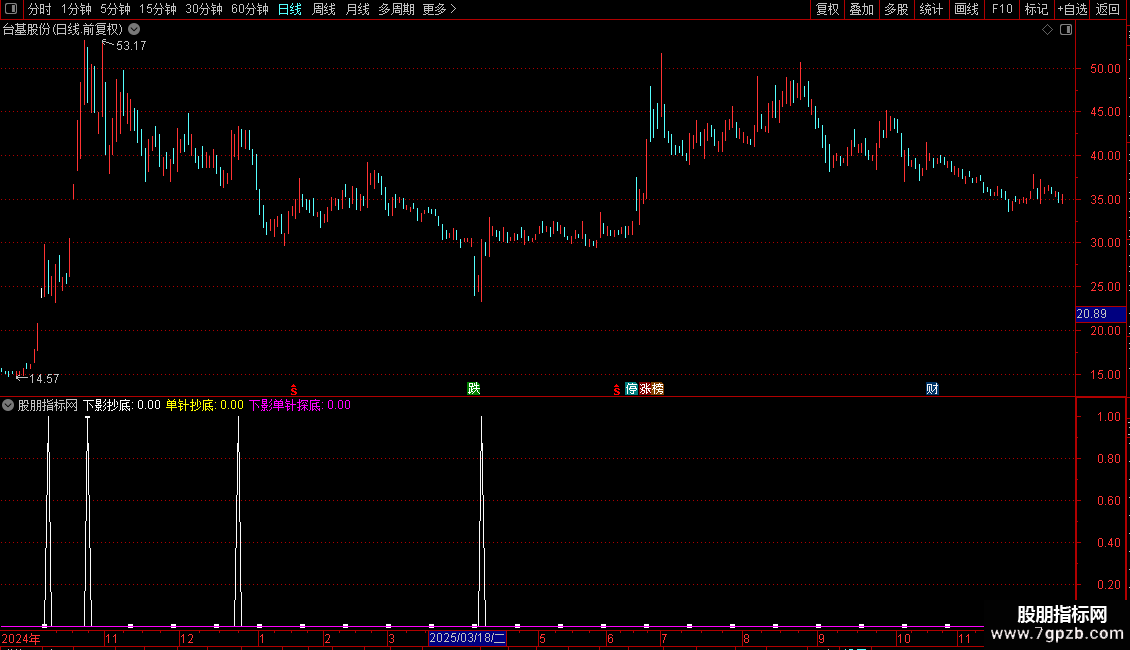Image resolution: width=1130 pixels, height=650 pixels.
Task: Click the first red $ marker near November-January
Action: [293, 389]
